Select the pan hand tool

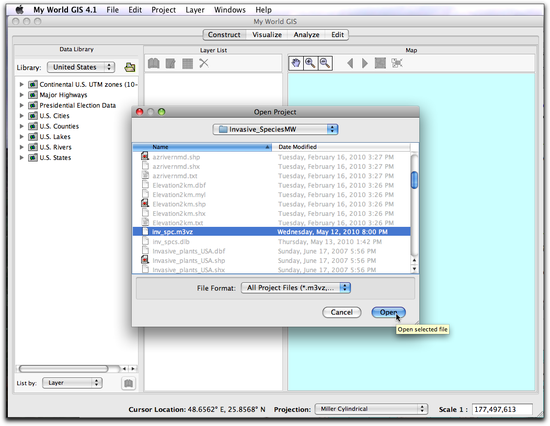(296, 63)
